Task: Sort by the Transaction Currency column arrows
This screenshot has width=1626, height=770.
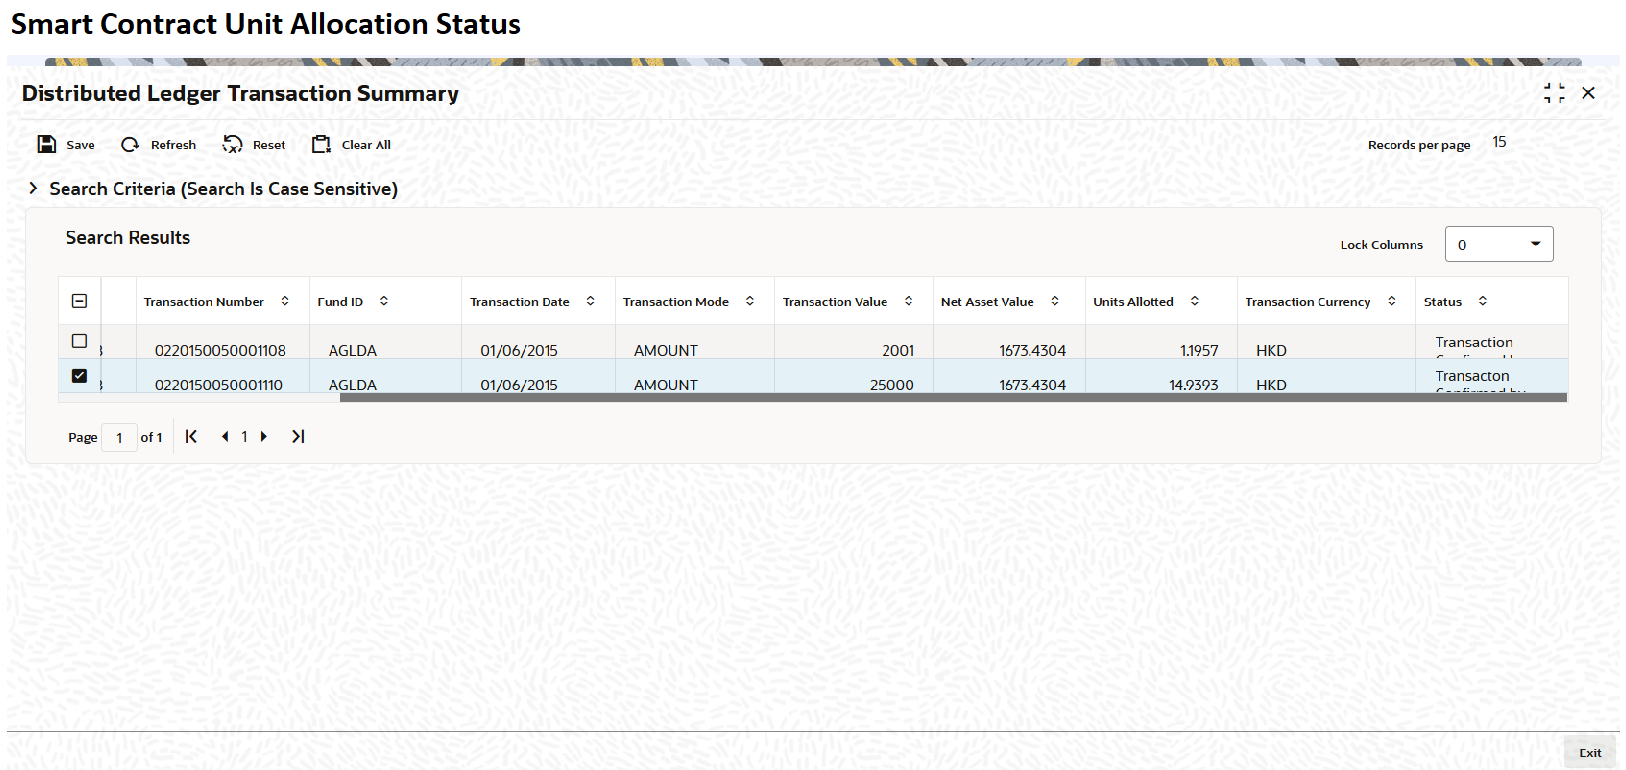Action: click(1392, 301)
